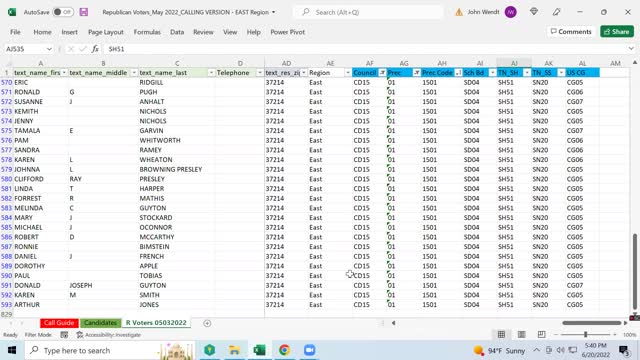Click the pen drawing icon in title bar
Screen dimensions: 640x360
coord(556,12)
